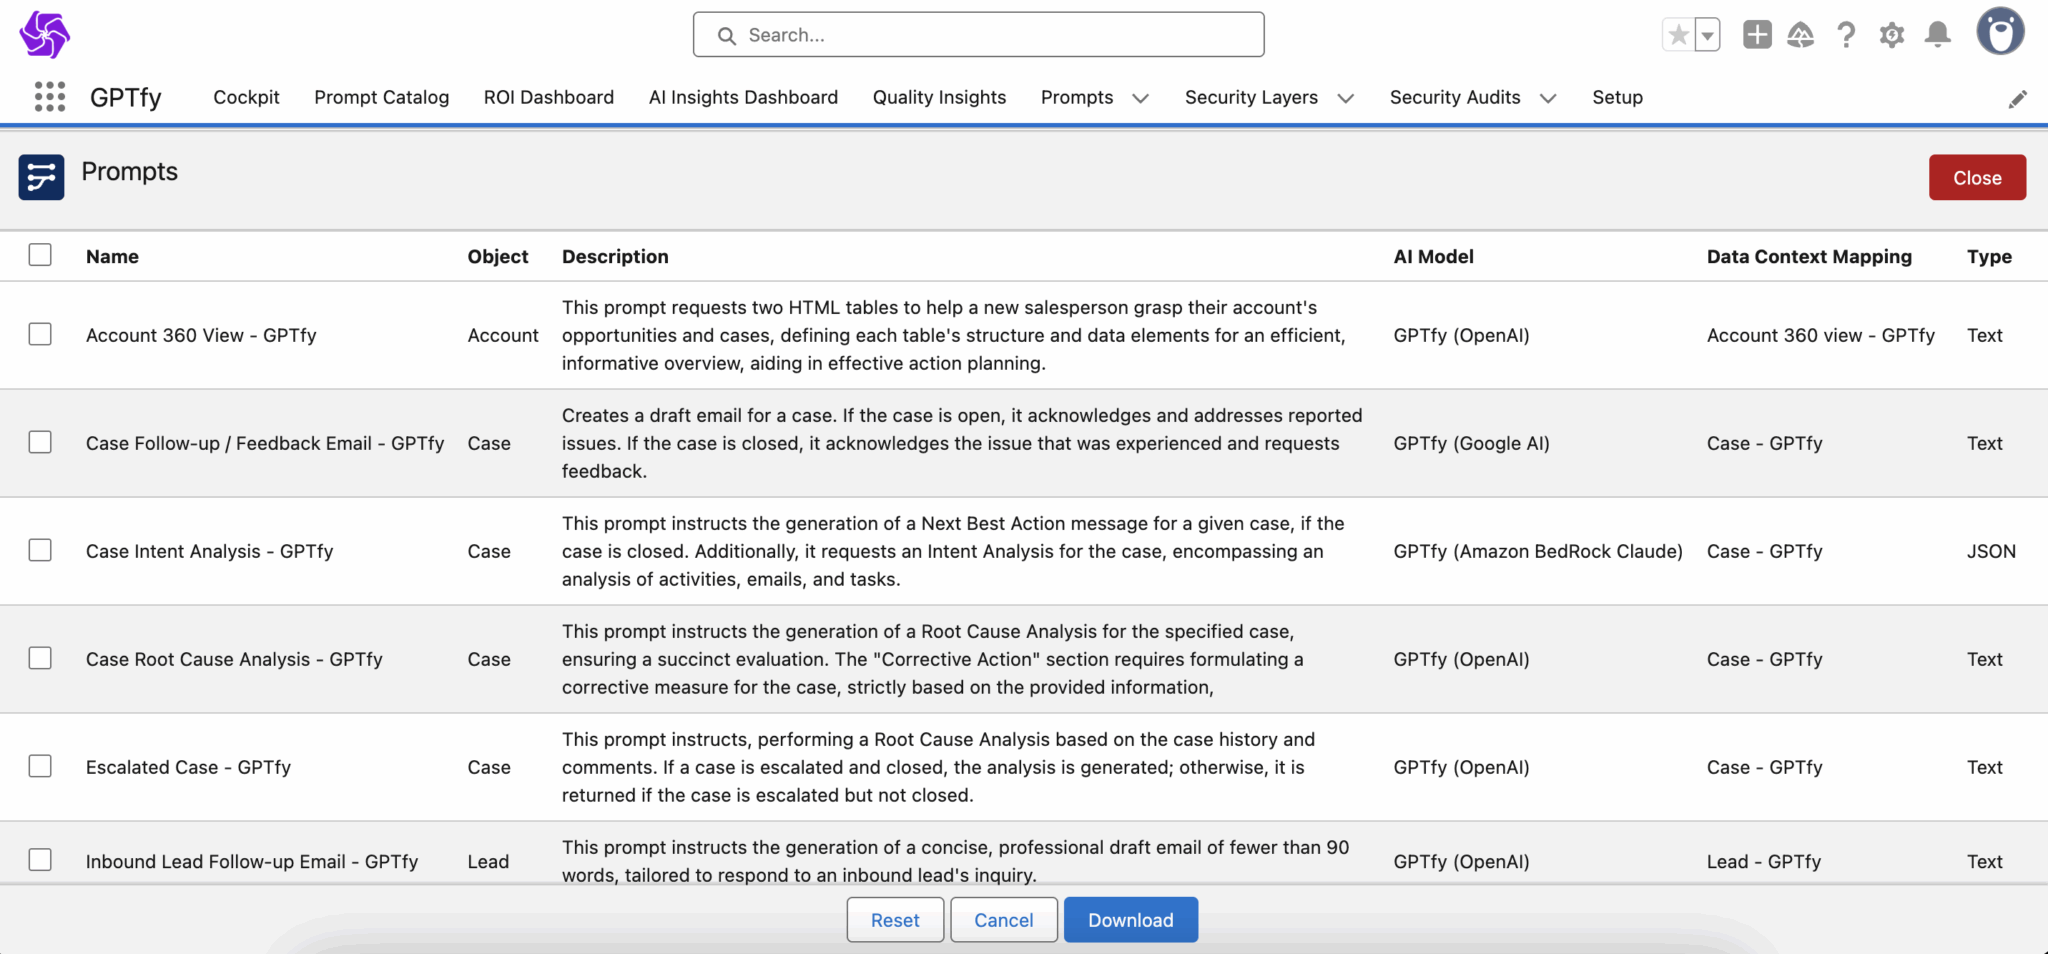Open the favorites list dropdown arrow
The height and width of the screenshot is (954, 2048).
pos(1708,35)
